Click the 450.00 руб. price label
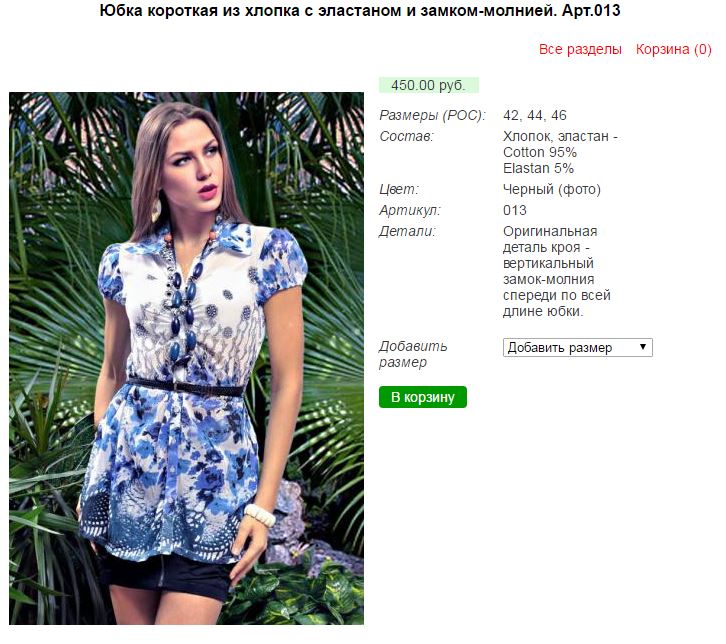This screenshot has width=726, height=644. pos(428,85)
